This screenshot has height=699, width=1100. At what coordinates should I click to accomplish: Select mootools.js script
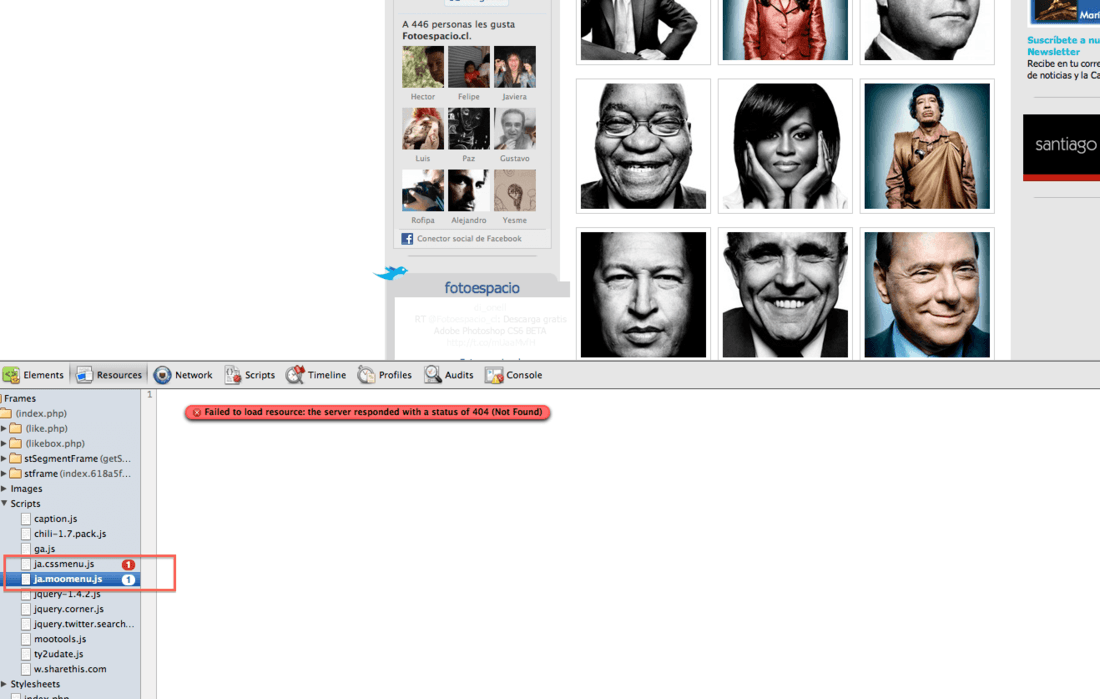[x=60, y=639]
